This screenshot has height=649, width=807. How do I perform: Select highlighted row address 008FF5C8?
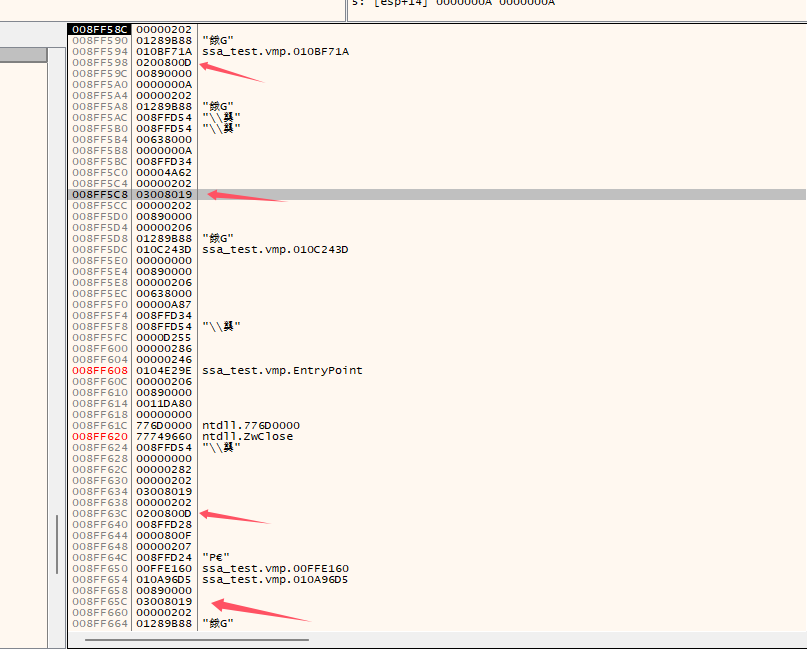(x=99, y=195)
